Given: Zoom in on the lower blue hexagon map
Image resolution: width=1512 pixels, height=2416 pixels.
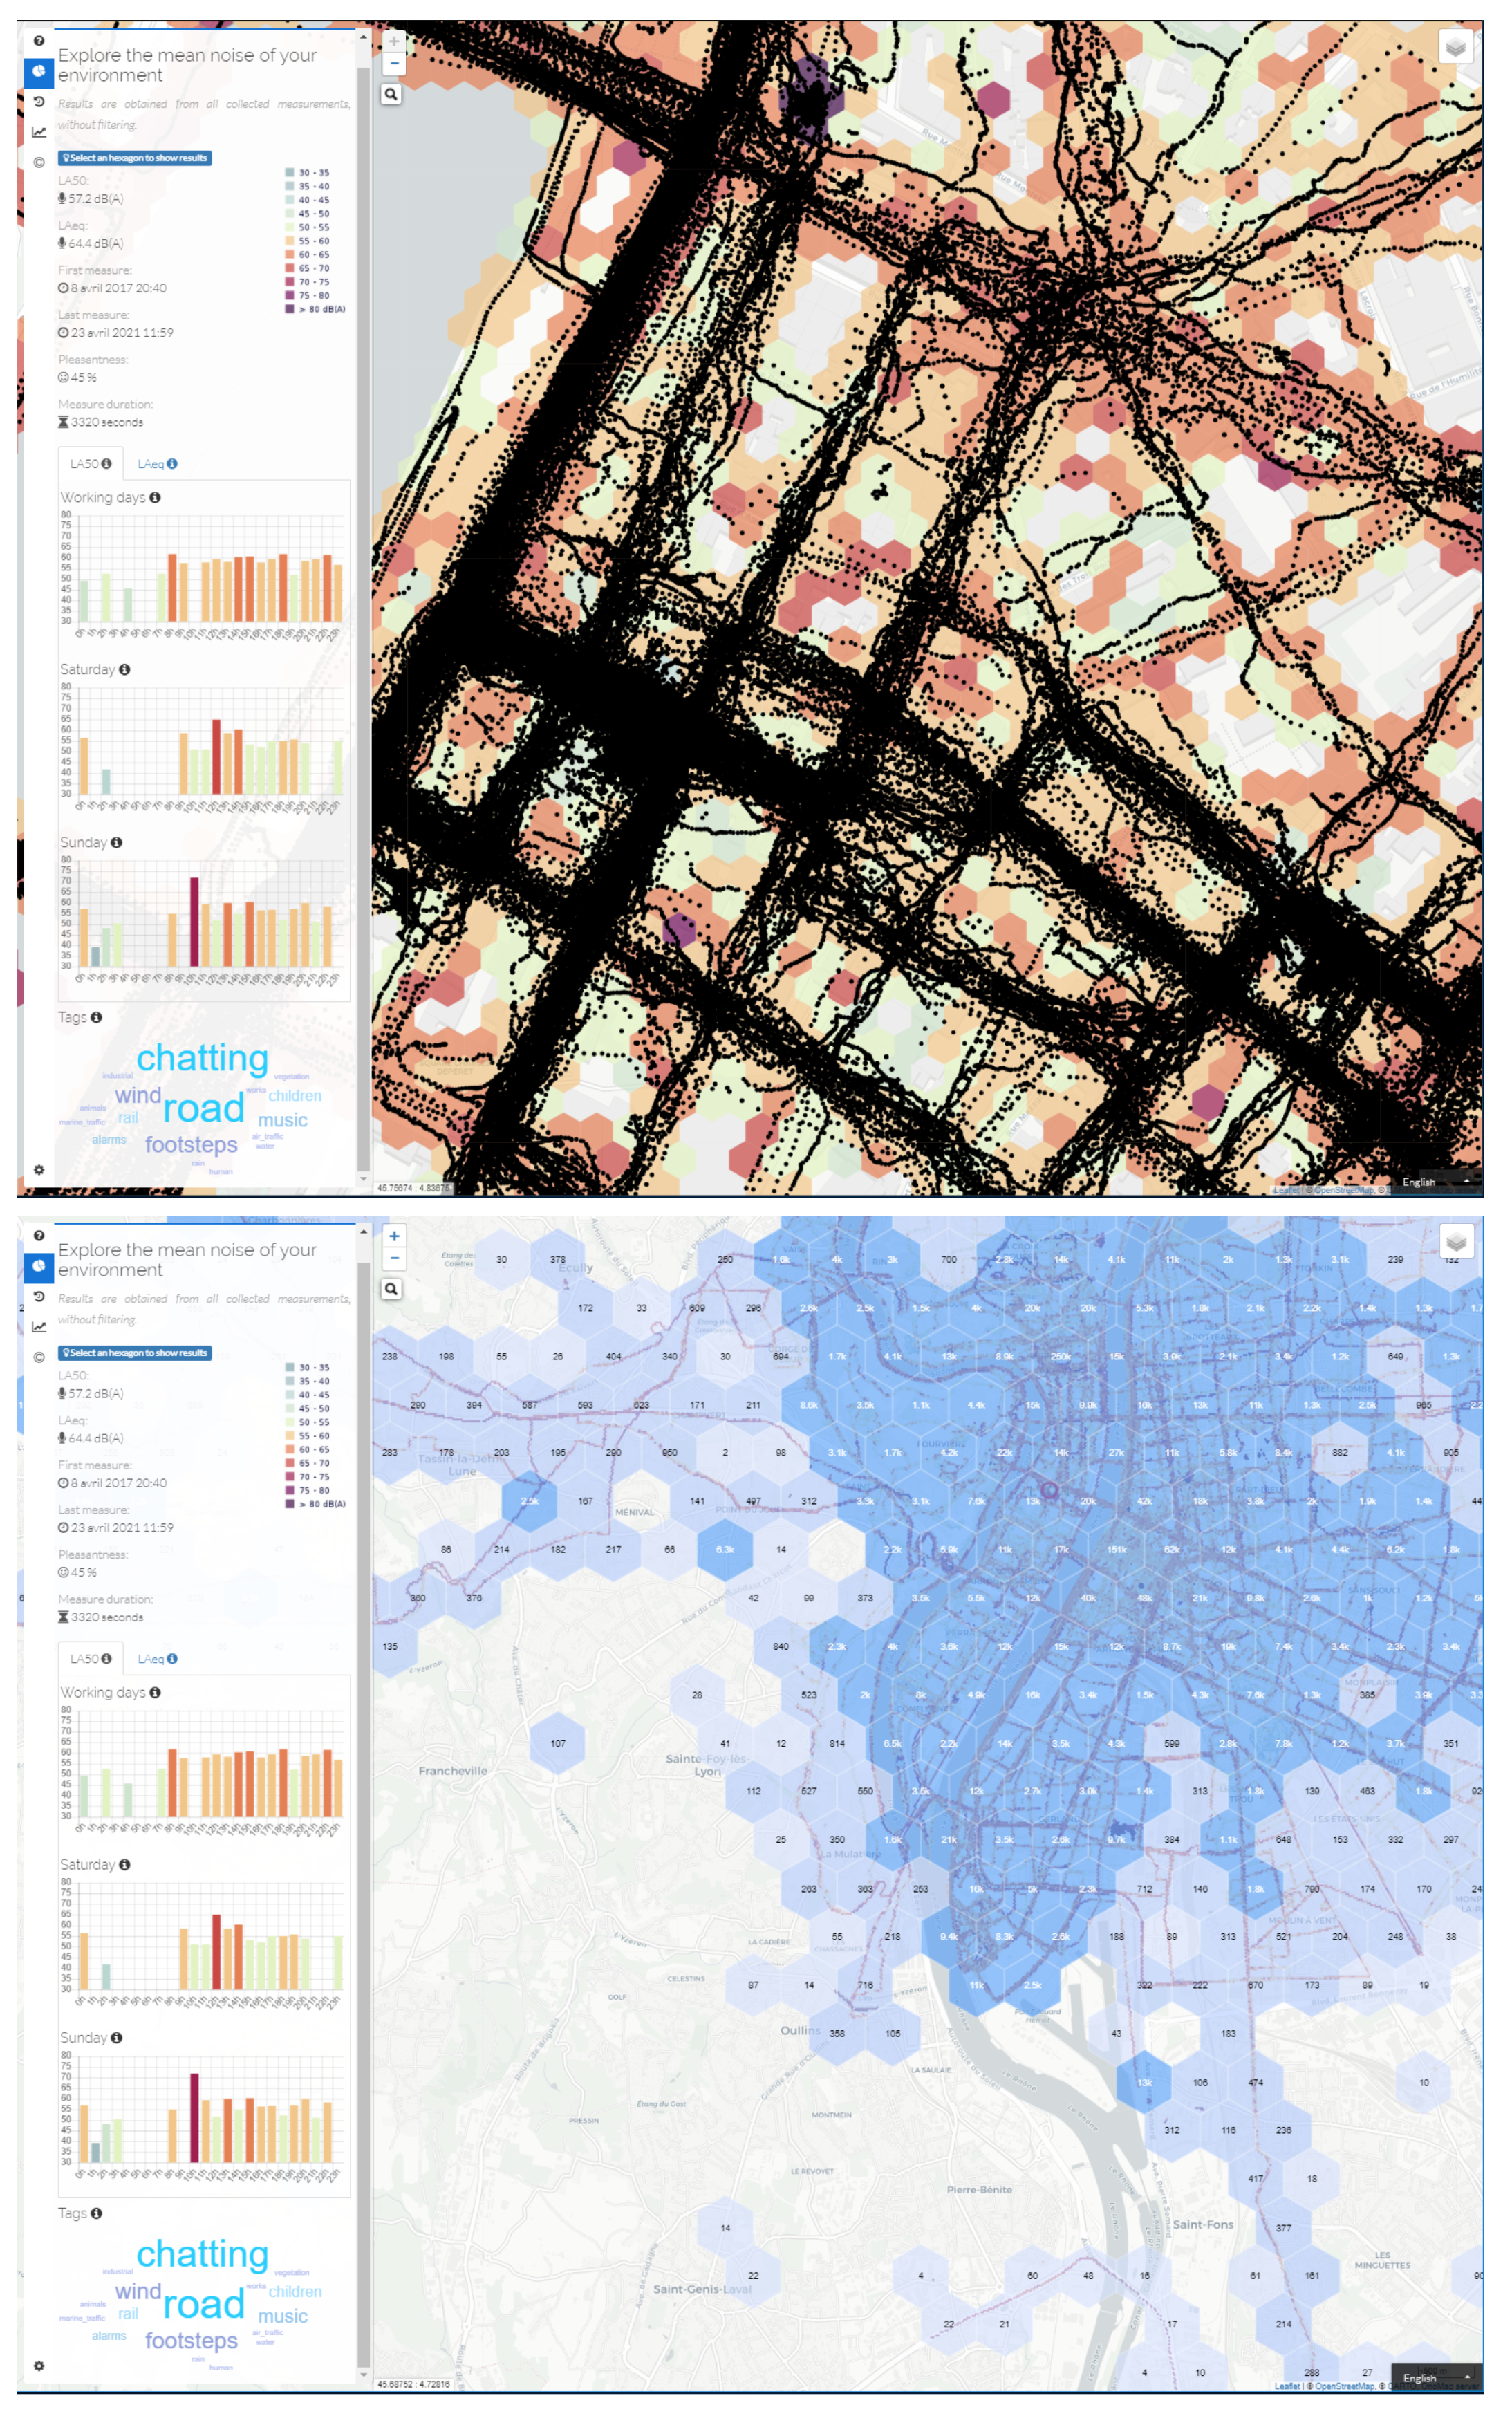Looking at the screenshot, I should coord(394,1236).
